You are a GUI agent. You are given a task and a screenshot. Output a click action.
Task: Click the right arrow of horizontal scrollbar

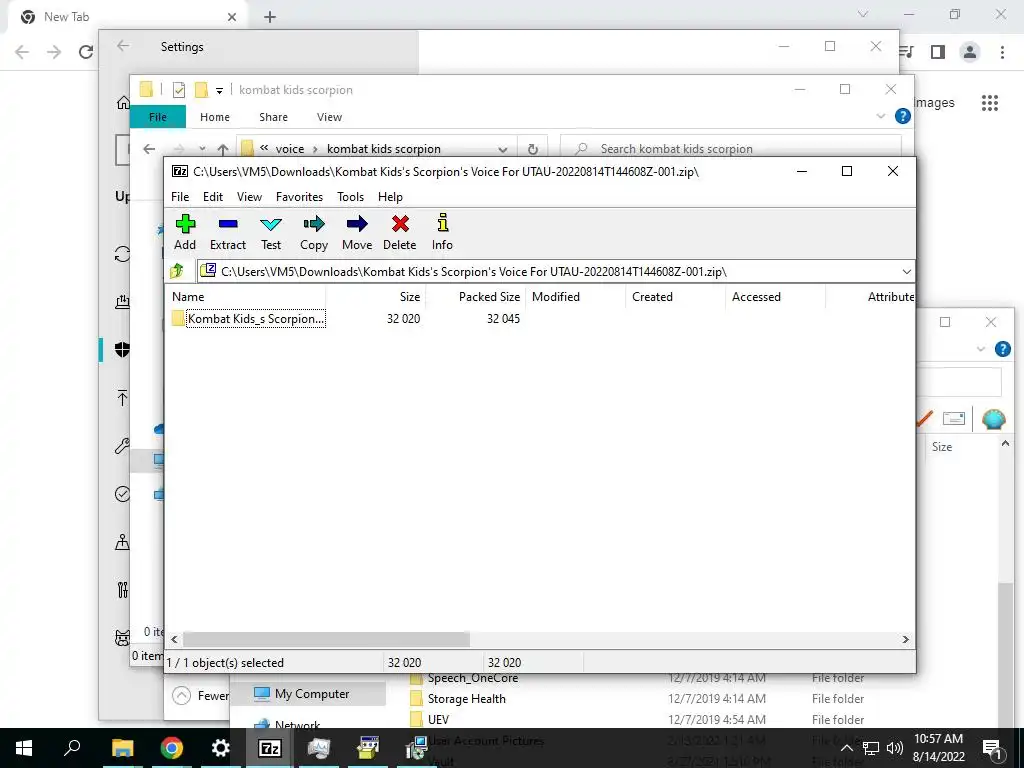[x=905, y=639]
